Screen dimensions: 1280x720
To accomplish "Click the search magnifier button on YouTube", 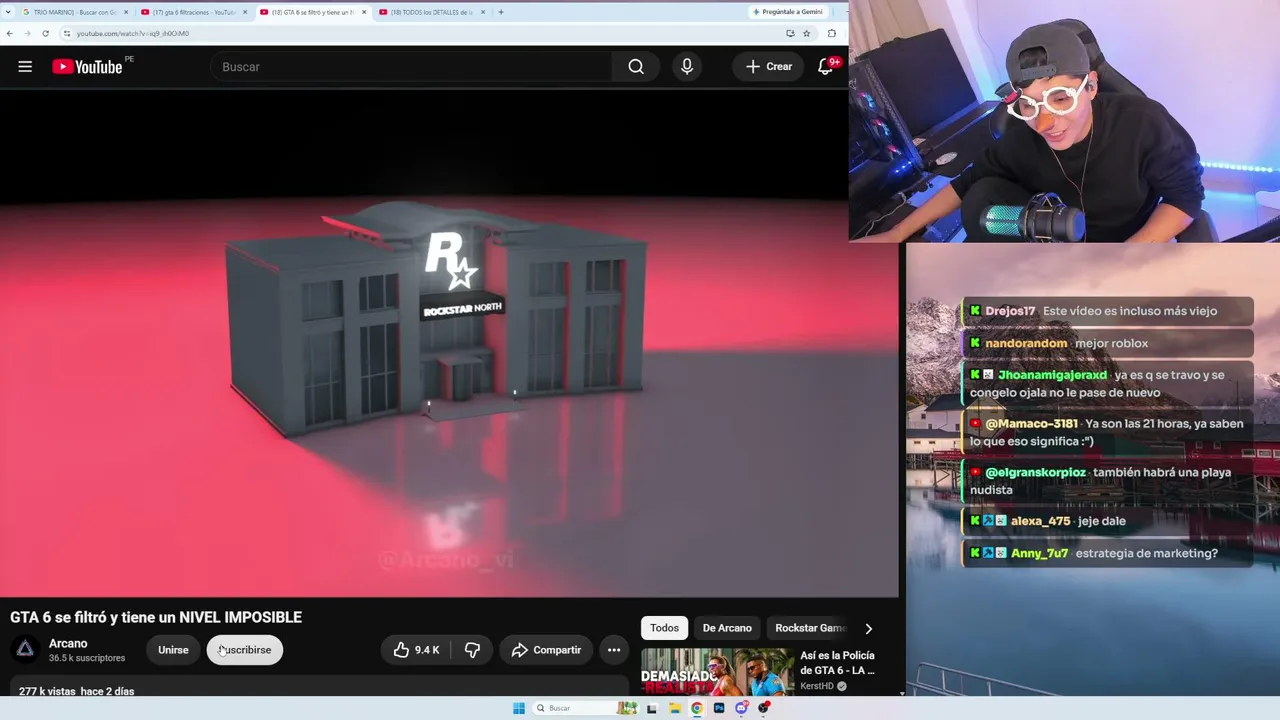I will pyautogui.click(x=636, y=67).
